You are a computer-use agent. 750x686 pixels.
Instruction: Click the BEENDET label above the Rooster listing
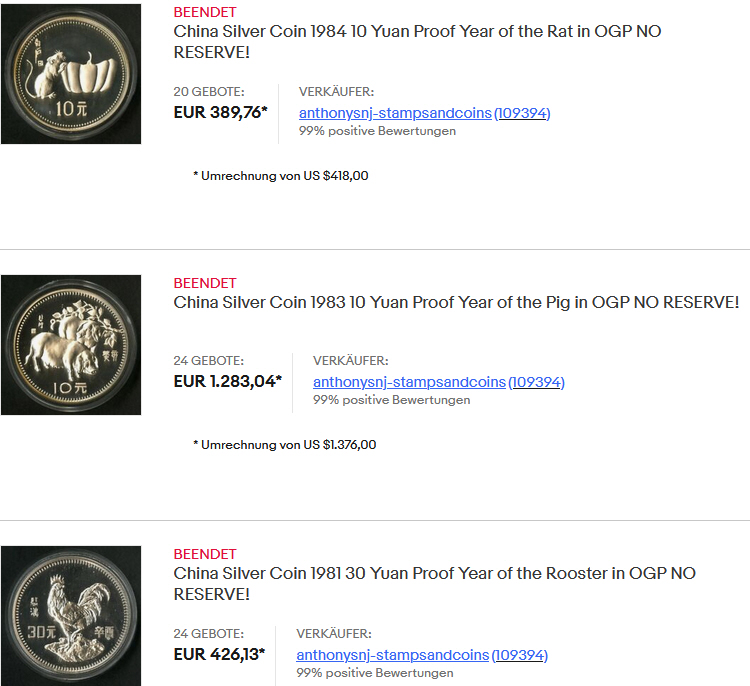[205, 554]
